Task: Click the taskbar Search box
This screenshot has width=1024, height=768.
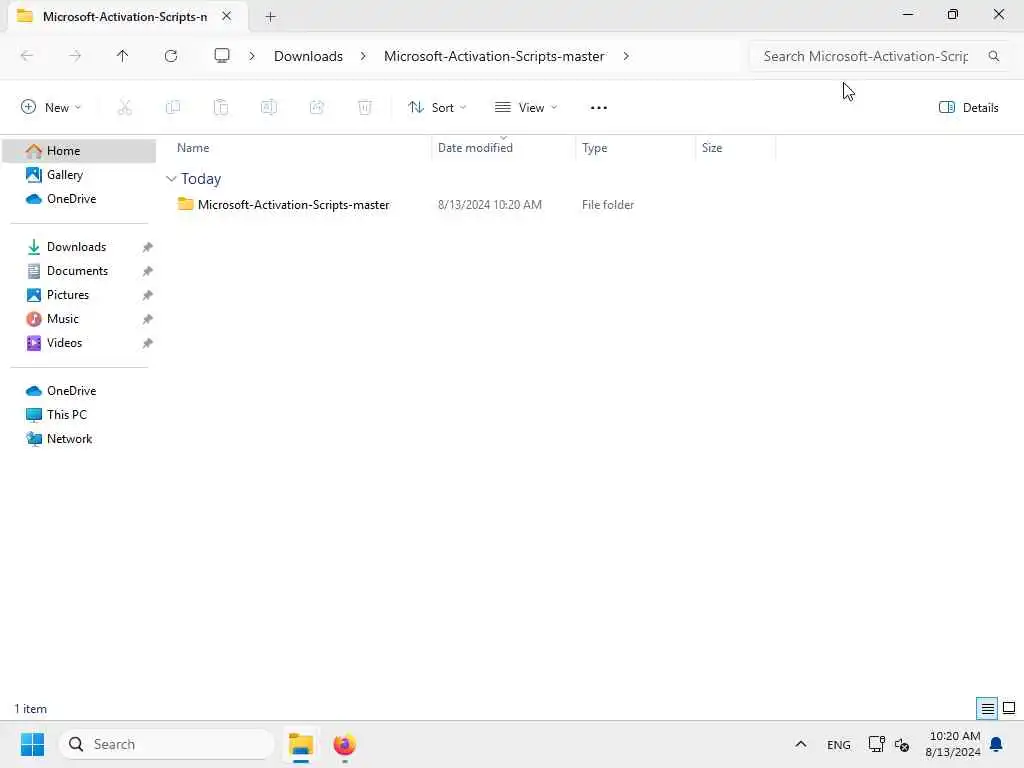Action: point(167,744)
